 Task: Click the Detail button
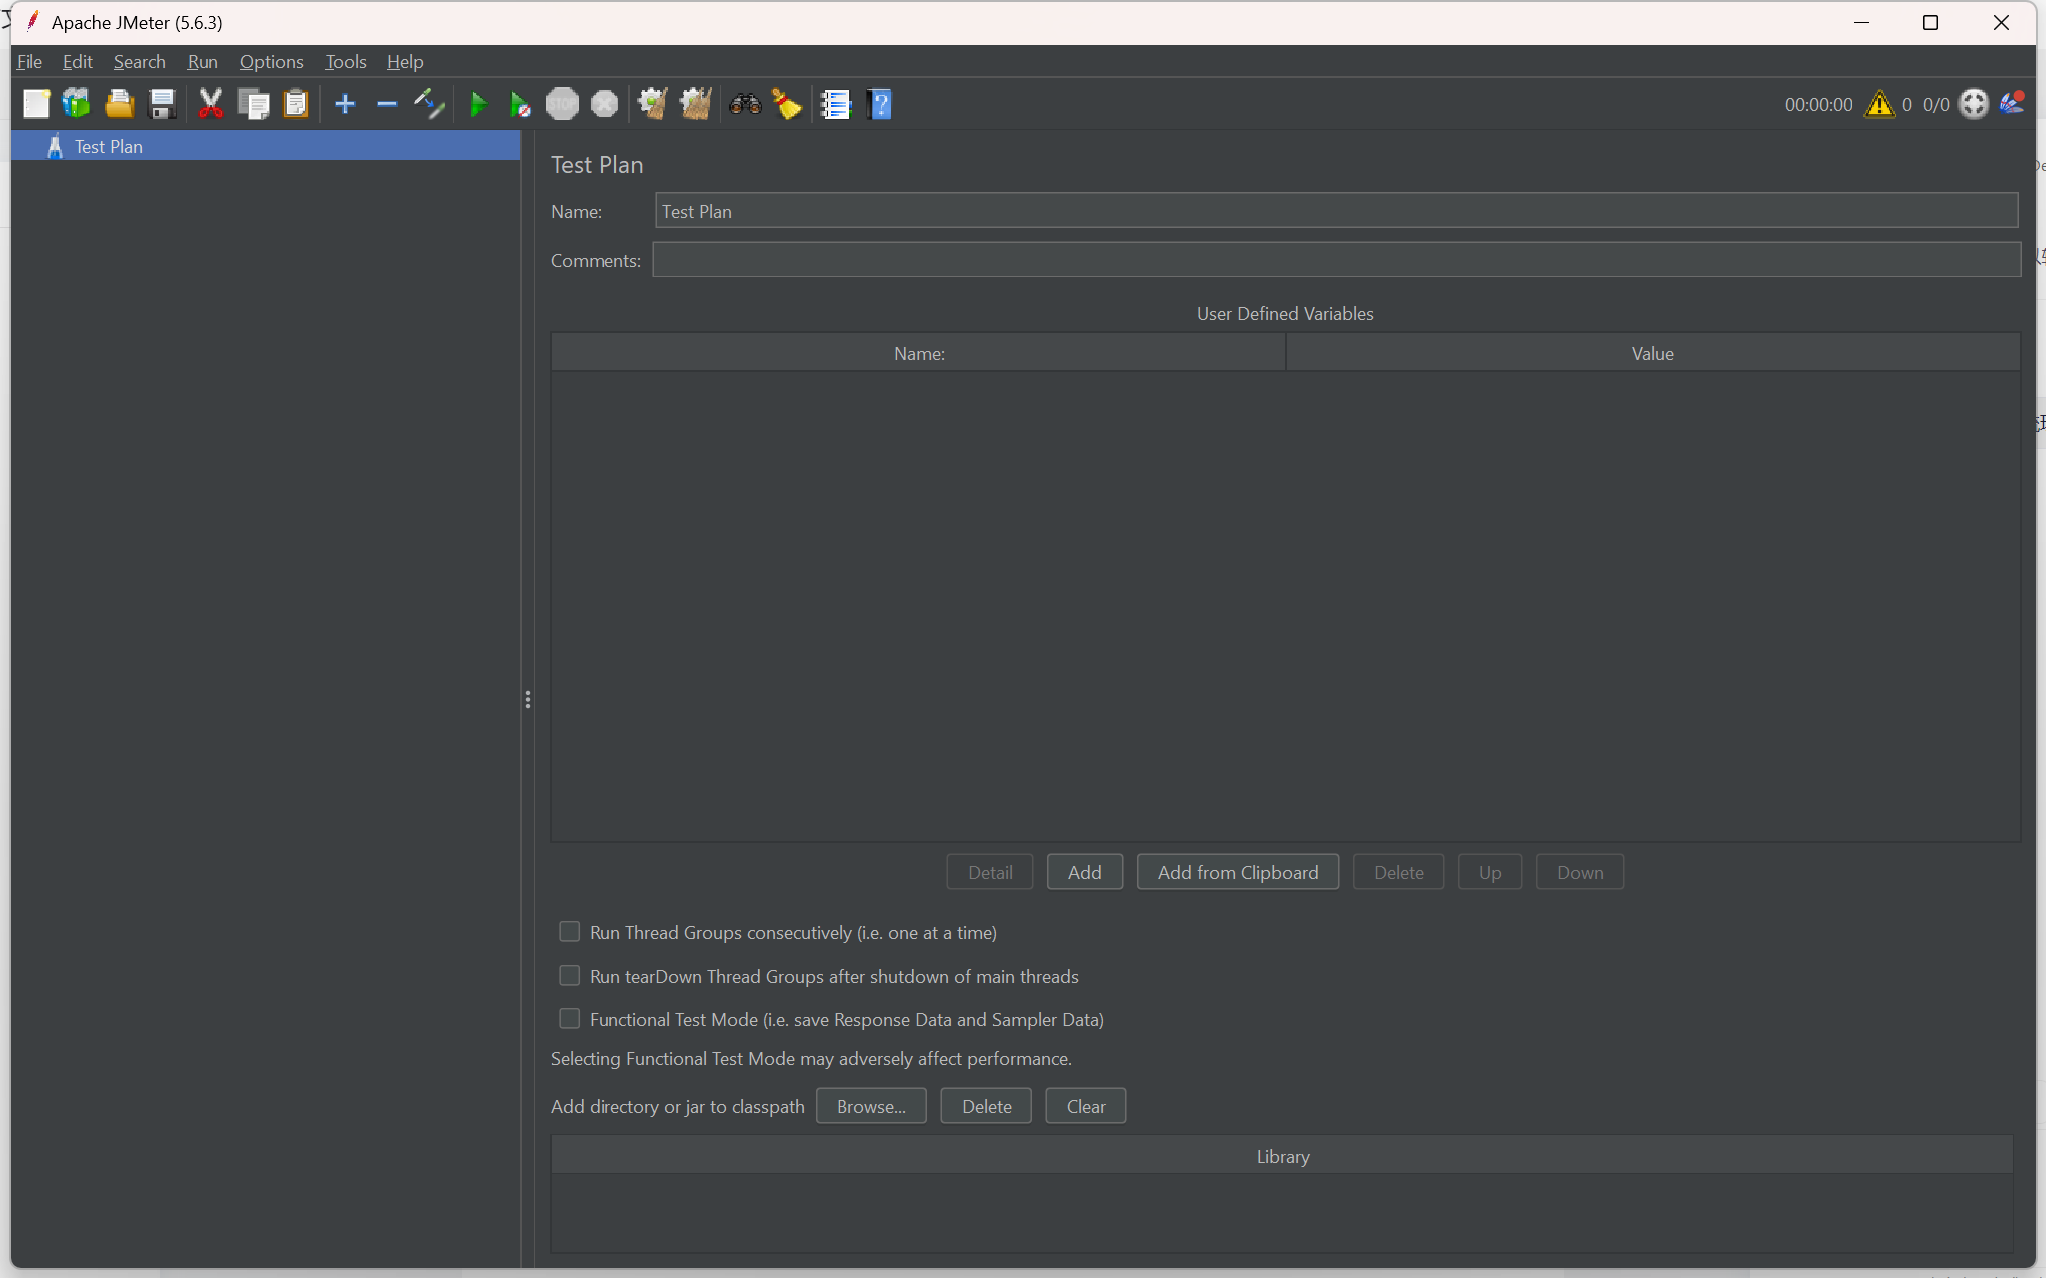coord(990,872)
